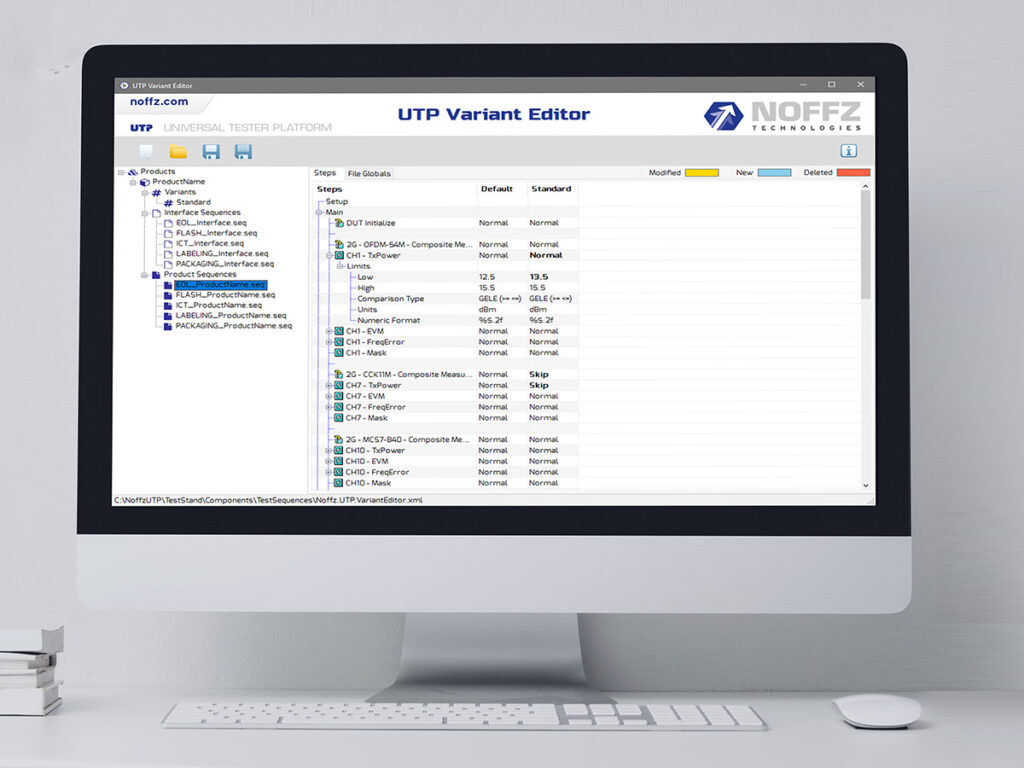Switch to the Steps tab
1024x768 pixels.
(325, 173)
